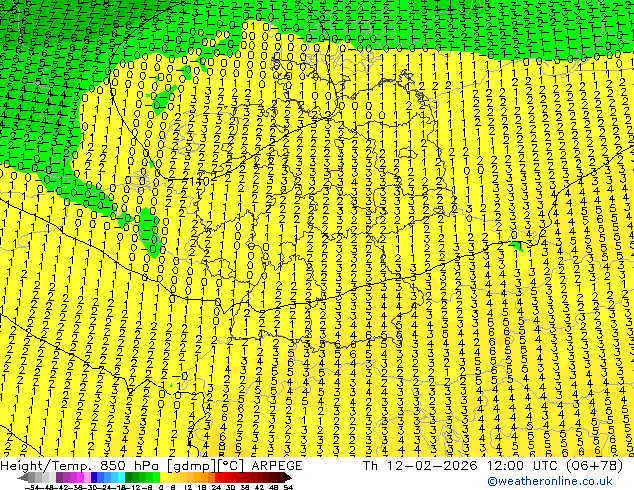Click the (06+78) run offset text
The image size is (634, 490).
tap(594, 466)
